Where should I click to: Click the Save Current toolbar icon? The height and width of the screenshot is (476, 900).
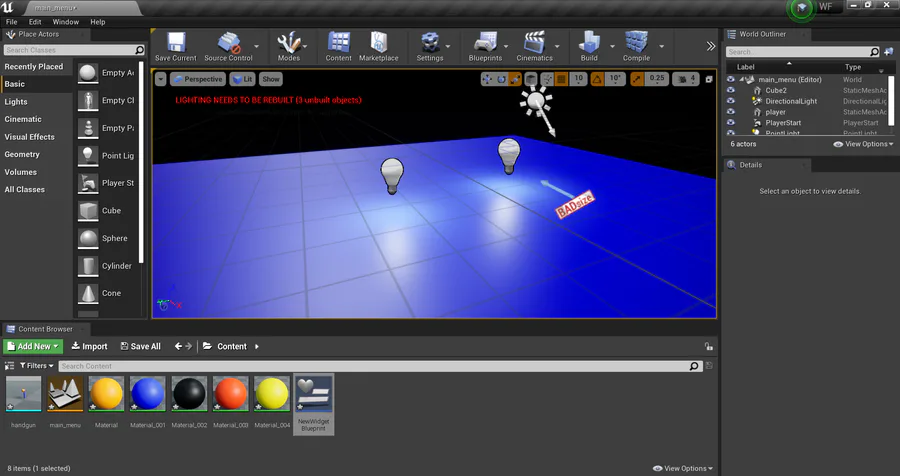tap(176, 47)
